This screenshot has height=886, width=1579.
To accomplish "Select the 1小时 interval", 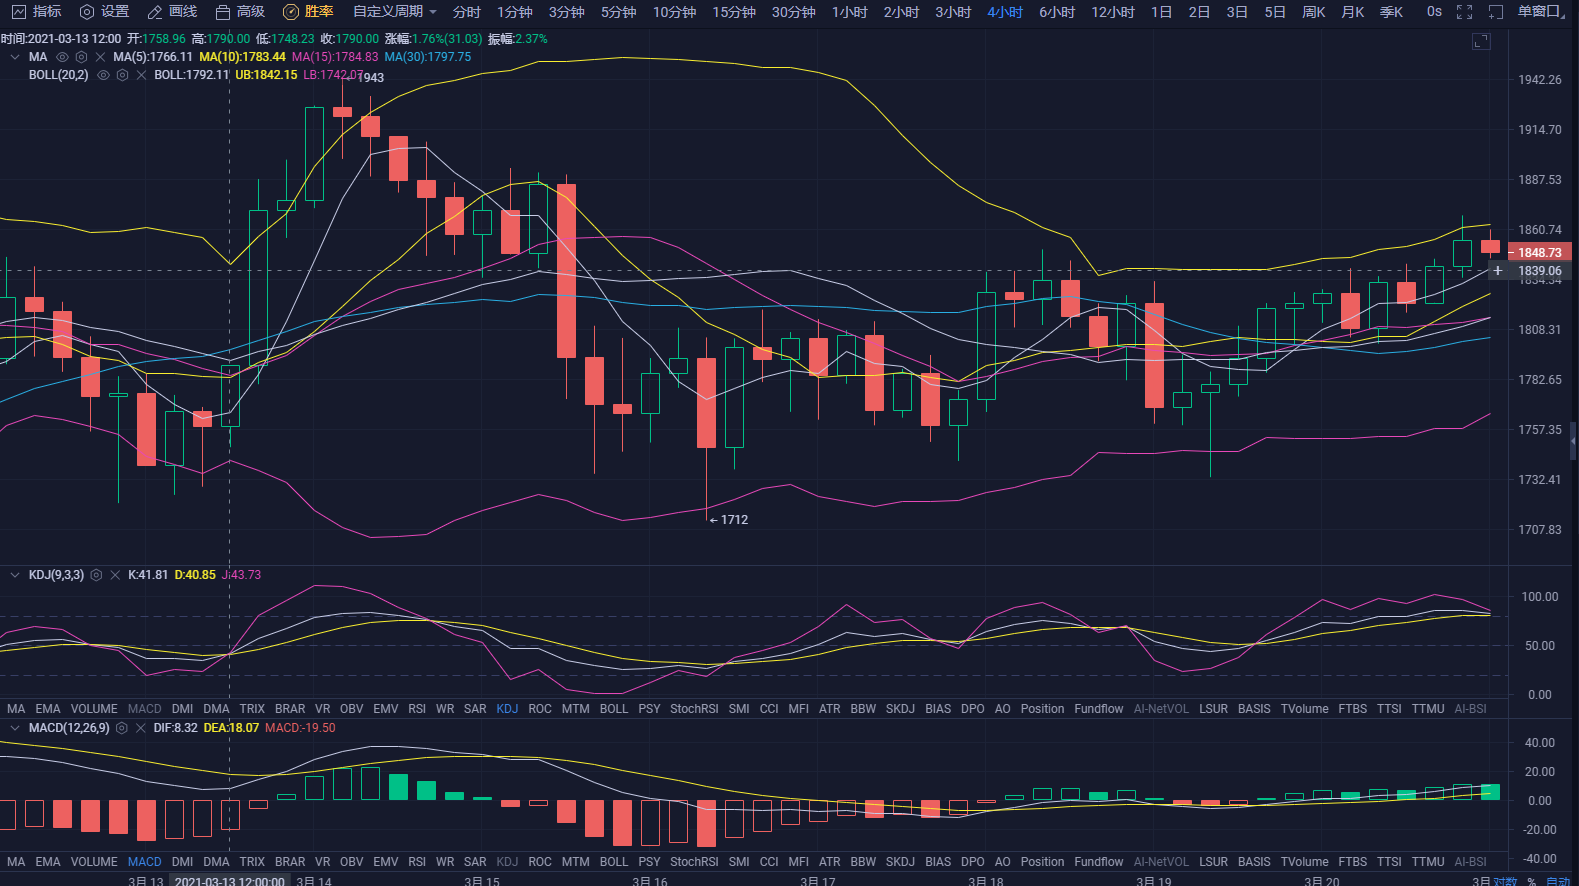I will point(850,12).
